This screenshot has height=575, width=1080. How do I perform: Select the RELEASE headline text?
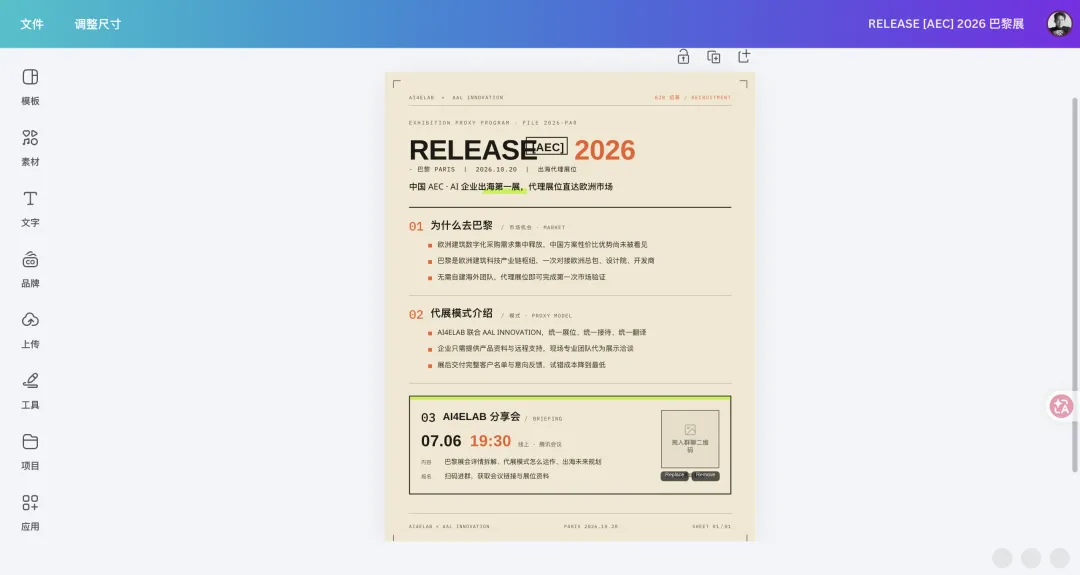(x=472, y=150)
